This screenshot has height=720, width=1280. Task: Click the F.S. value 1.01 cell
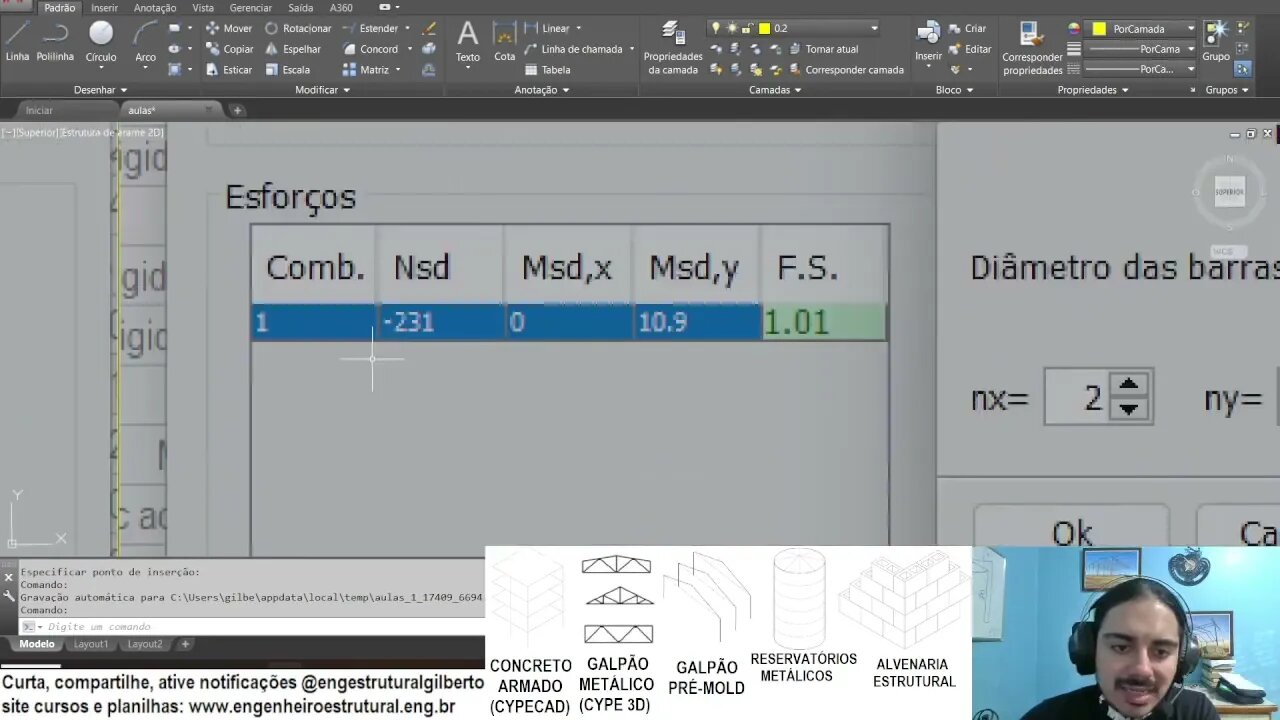(x=824, y=322)
